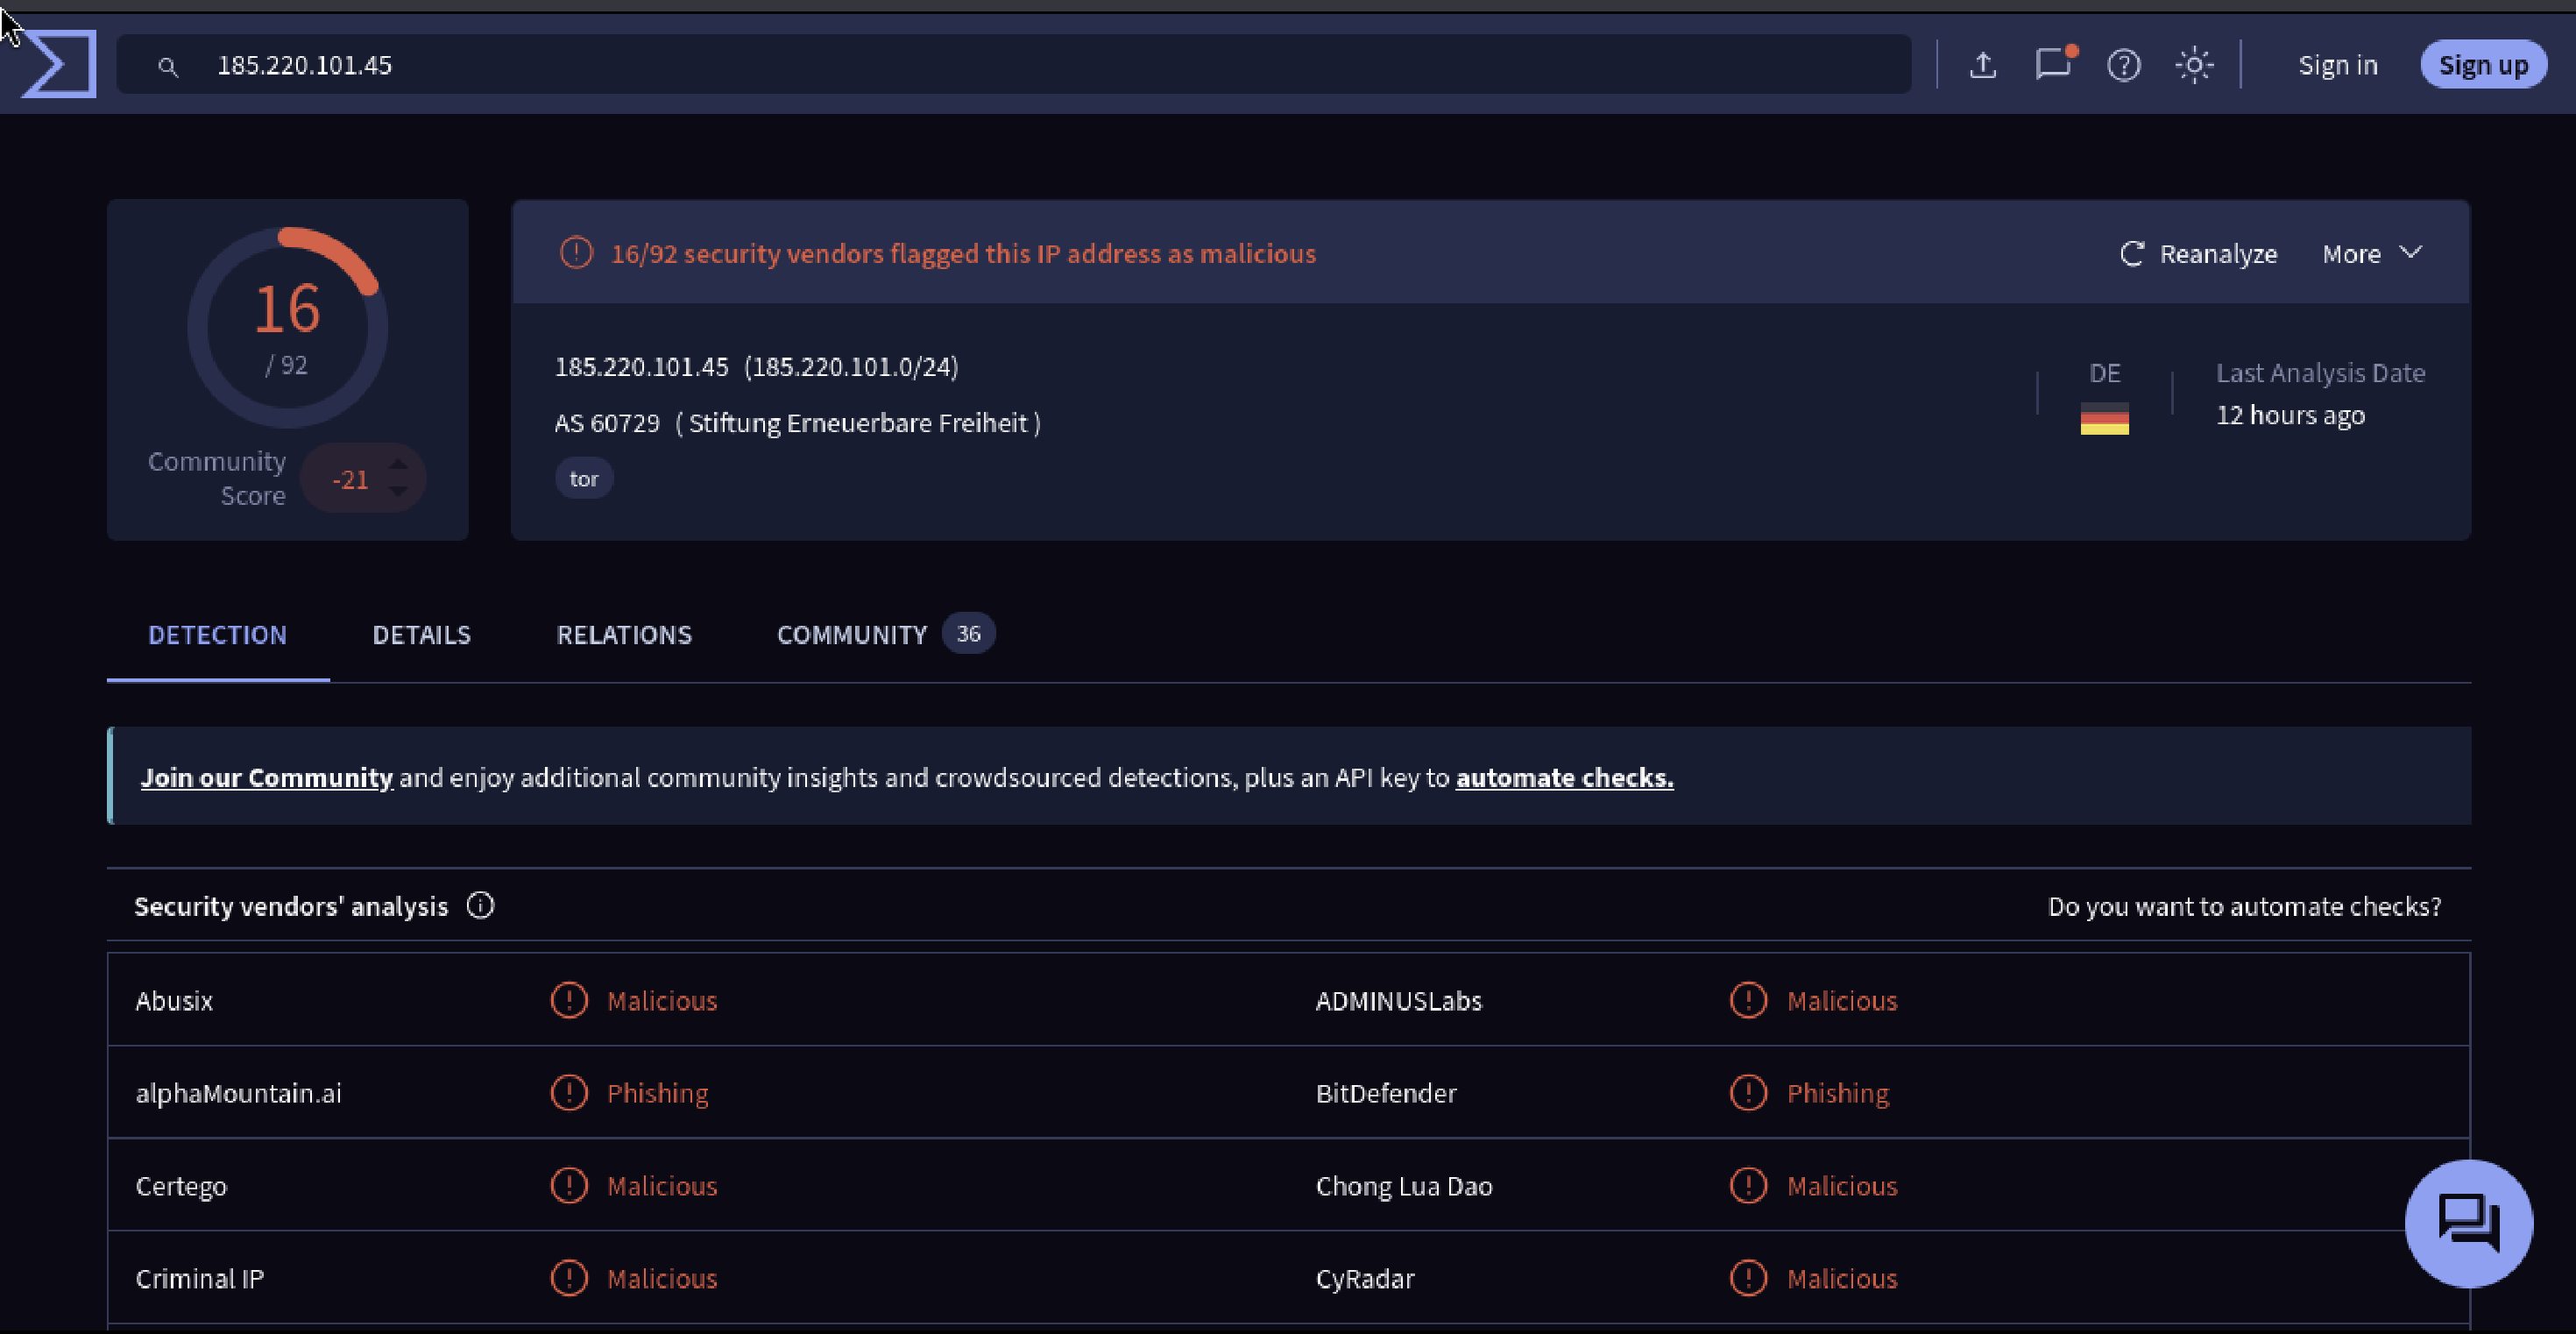Click the COMMUNITY count badge 36
The width and height of the screenshot is (2576, 1334).
(968, 634)
